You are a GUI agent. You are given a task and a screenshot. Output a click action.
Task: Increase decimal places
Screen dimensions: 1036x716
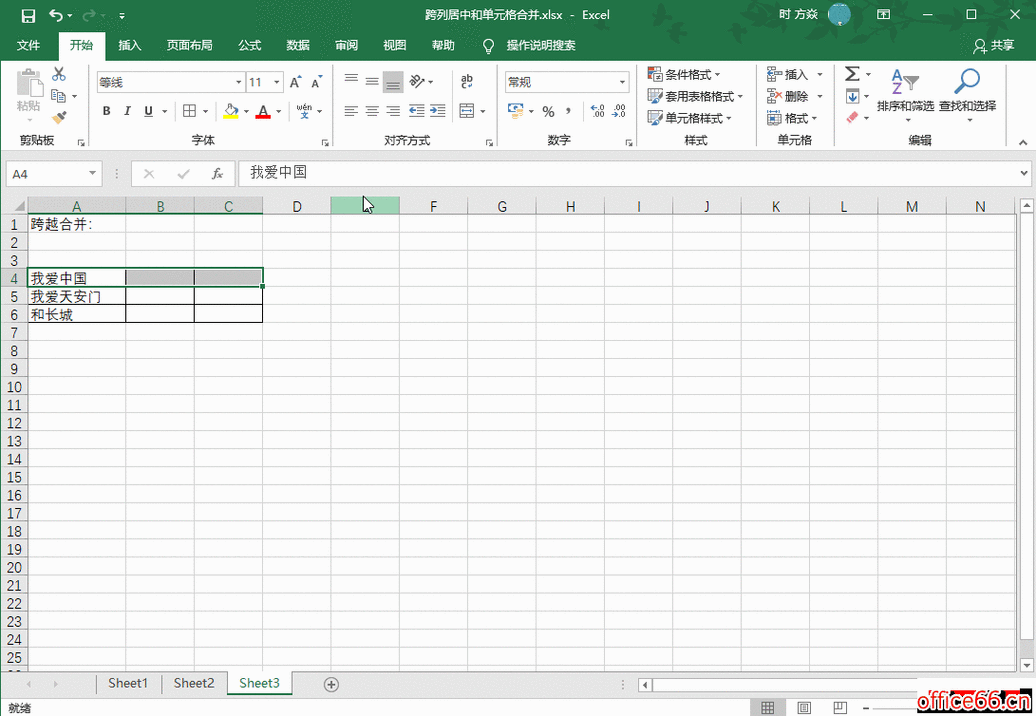click(x=598, y=111)
